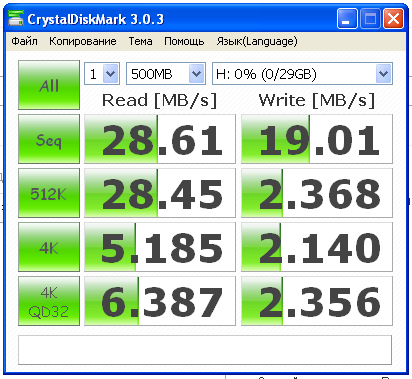Image resolution: width=412 pixels, height=379 pixels.
Task: Open the Язык(Language) menu
Action: tap(257, 41)
